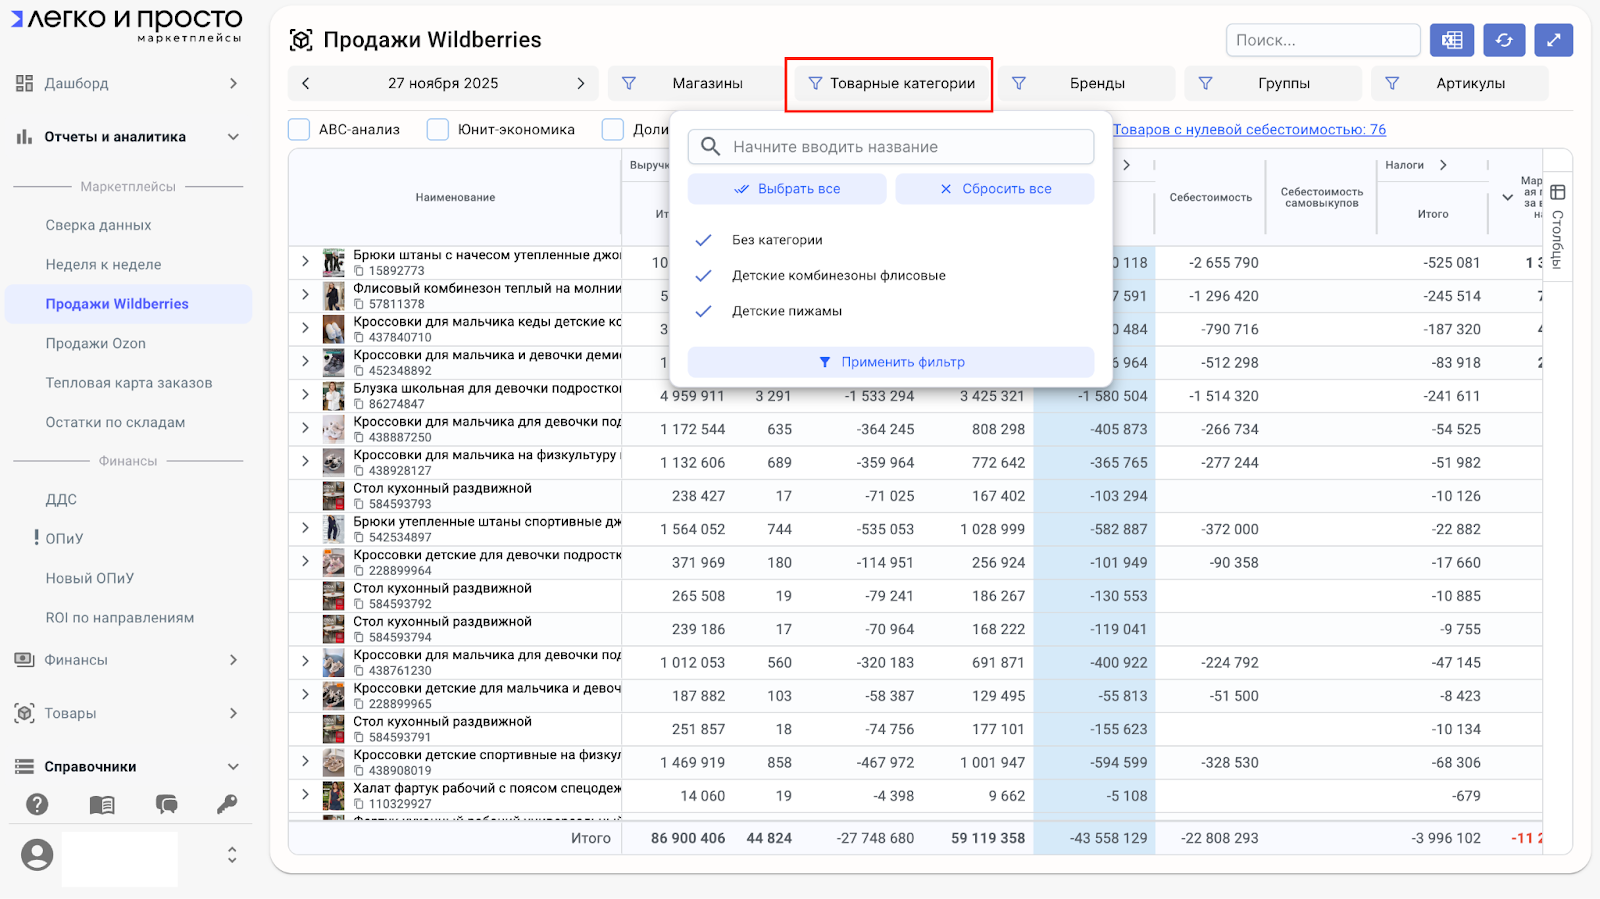
Task: Click the refresh data icon button
Action: (x=1504, y=40)
